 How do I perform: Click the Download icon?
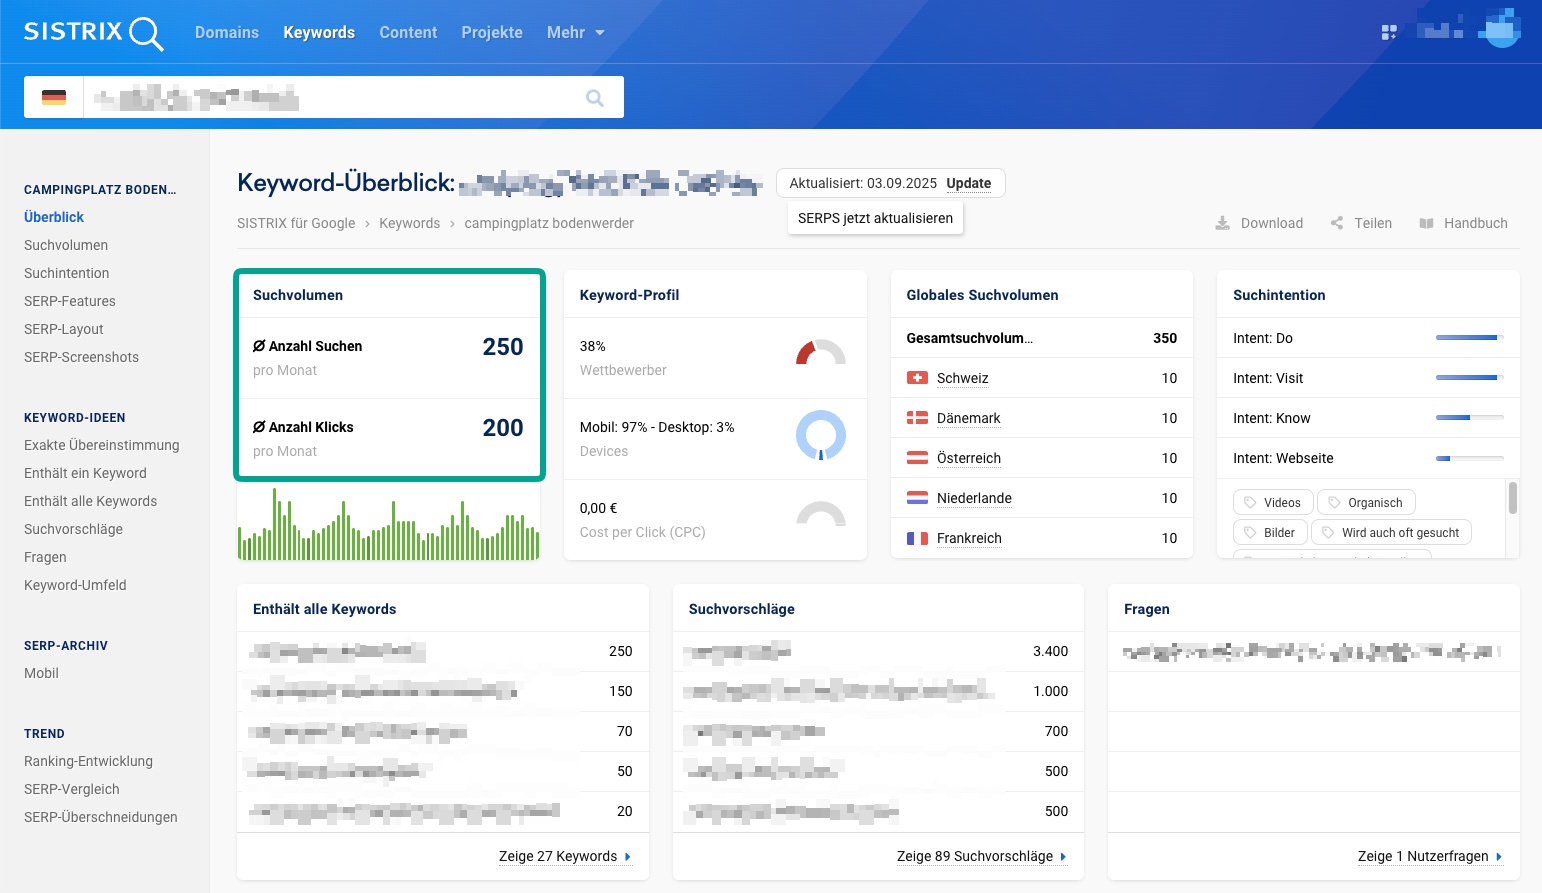(1222, 223)
